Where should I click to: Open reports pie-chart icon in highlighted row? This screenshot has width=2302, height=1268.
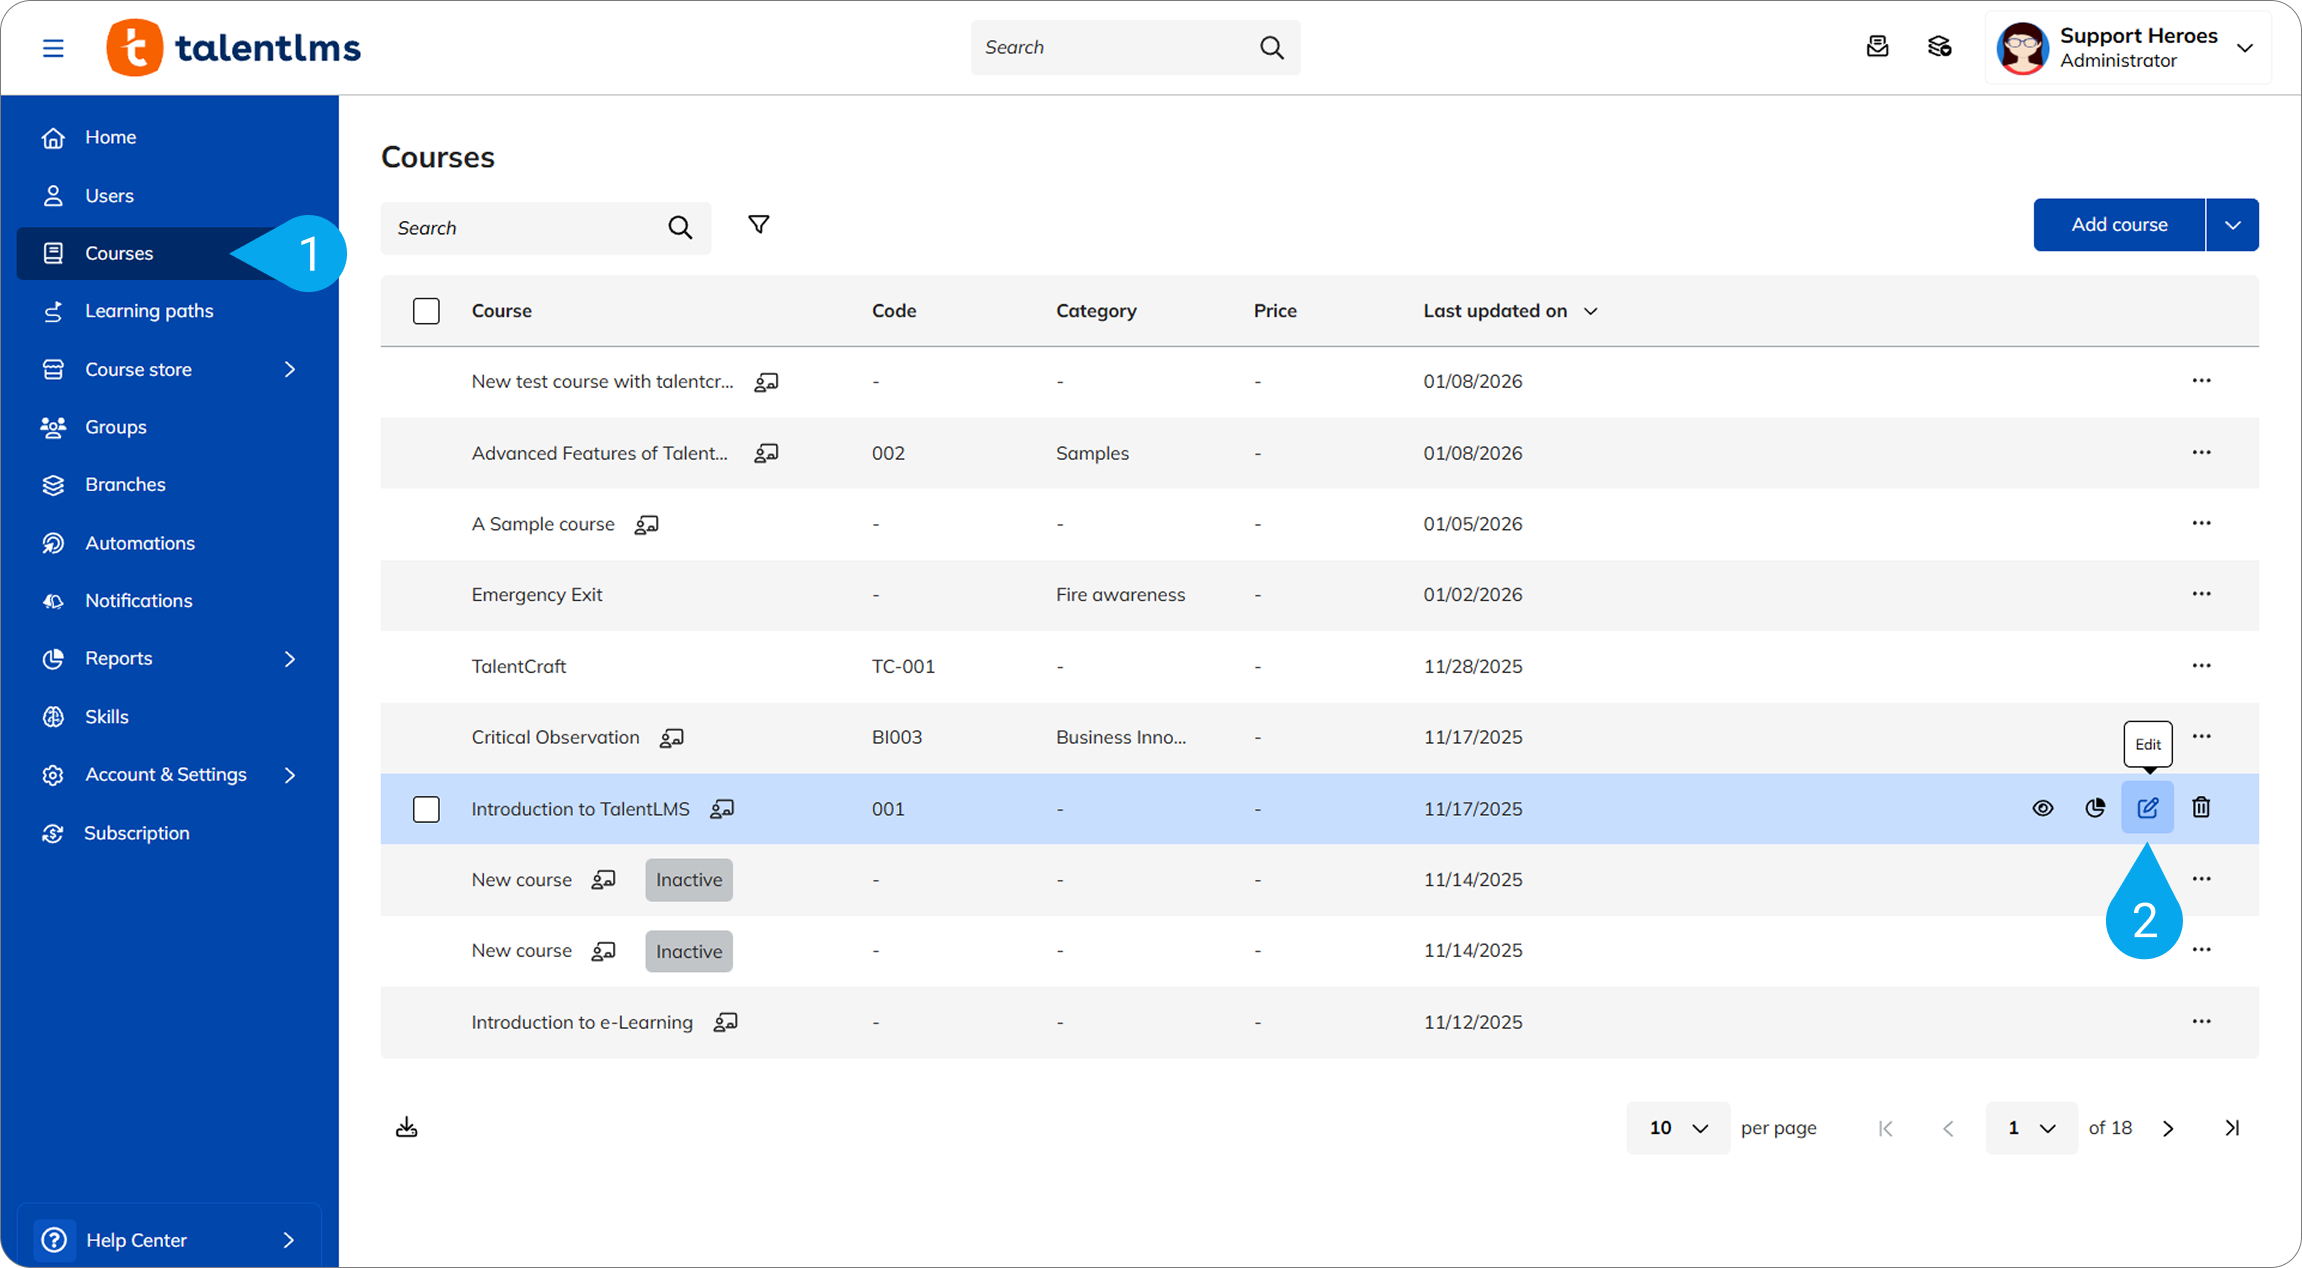click(x=2095, y=808)
